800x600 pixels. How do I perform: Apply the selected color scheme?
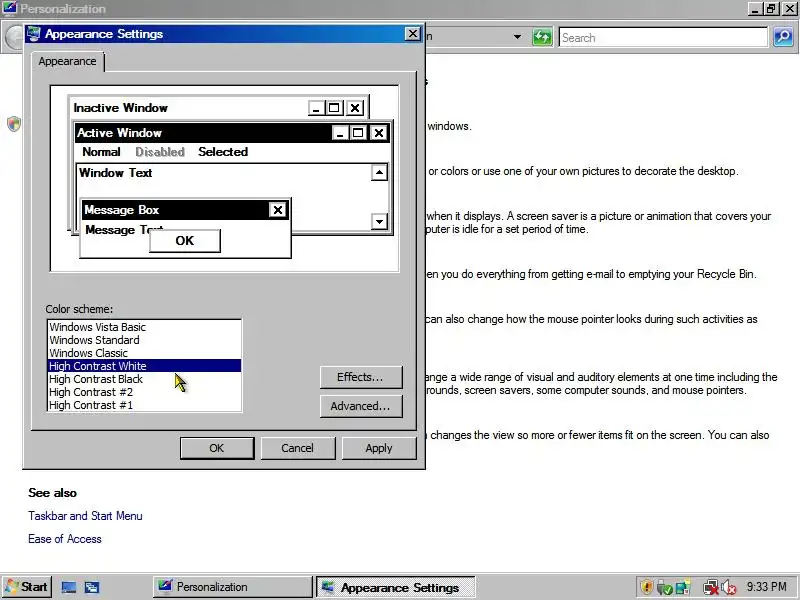[x=379, y=448]
